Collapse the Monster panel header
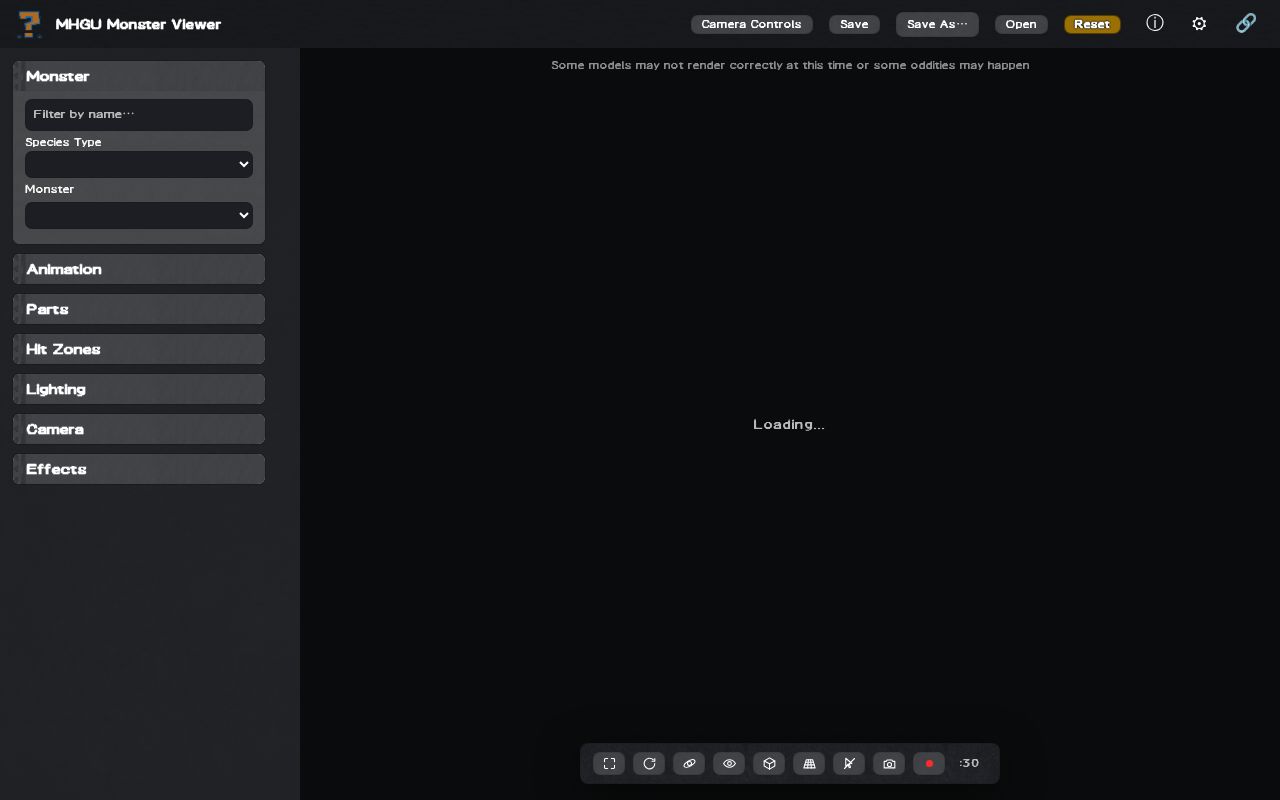1280x800 pixels. pos(139,76)
